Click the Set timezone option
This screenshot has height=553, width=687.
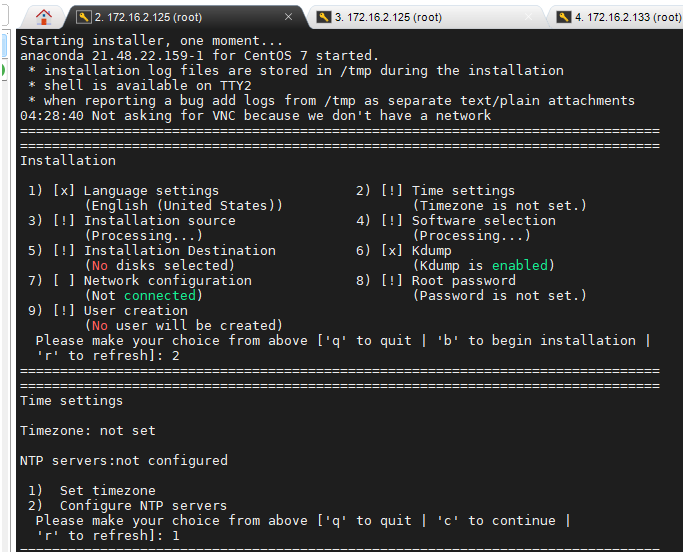pos(108,491)
